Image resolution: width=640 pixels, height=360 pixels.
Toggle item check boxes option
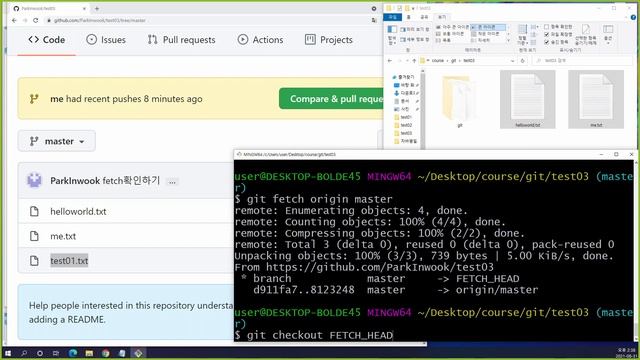[558, 27]
